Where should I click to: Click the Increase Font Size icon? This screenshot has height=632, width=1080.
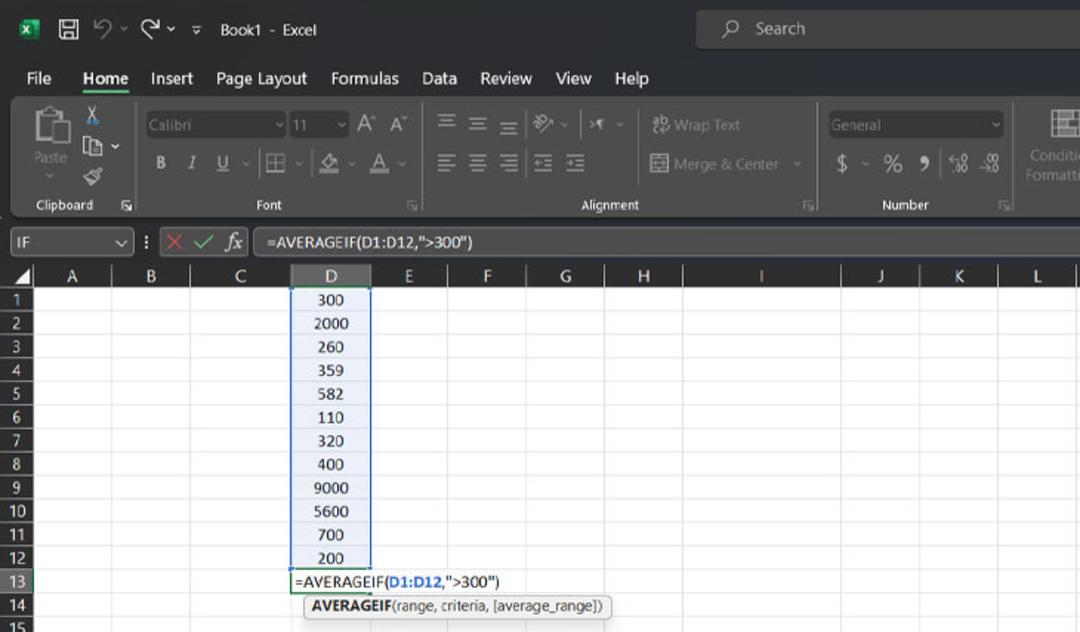366,124
